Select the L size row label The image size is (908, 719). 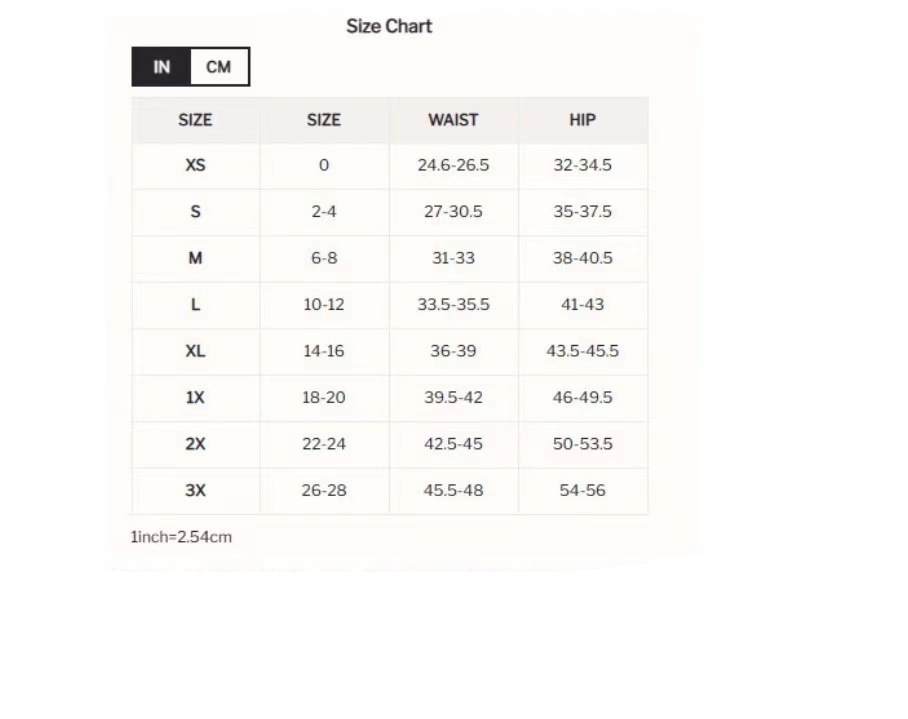tap(195, 304)
